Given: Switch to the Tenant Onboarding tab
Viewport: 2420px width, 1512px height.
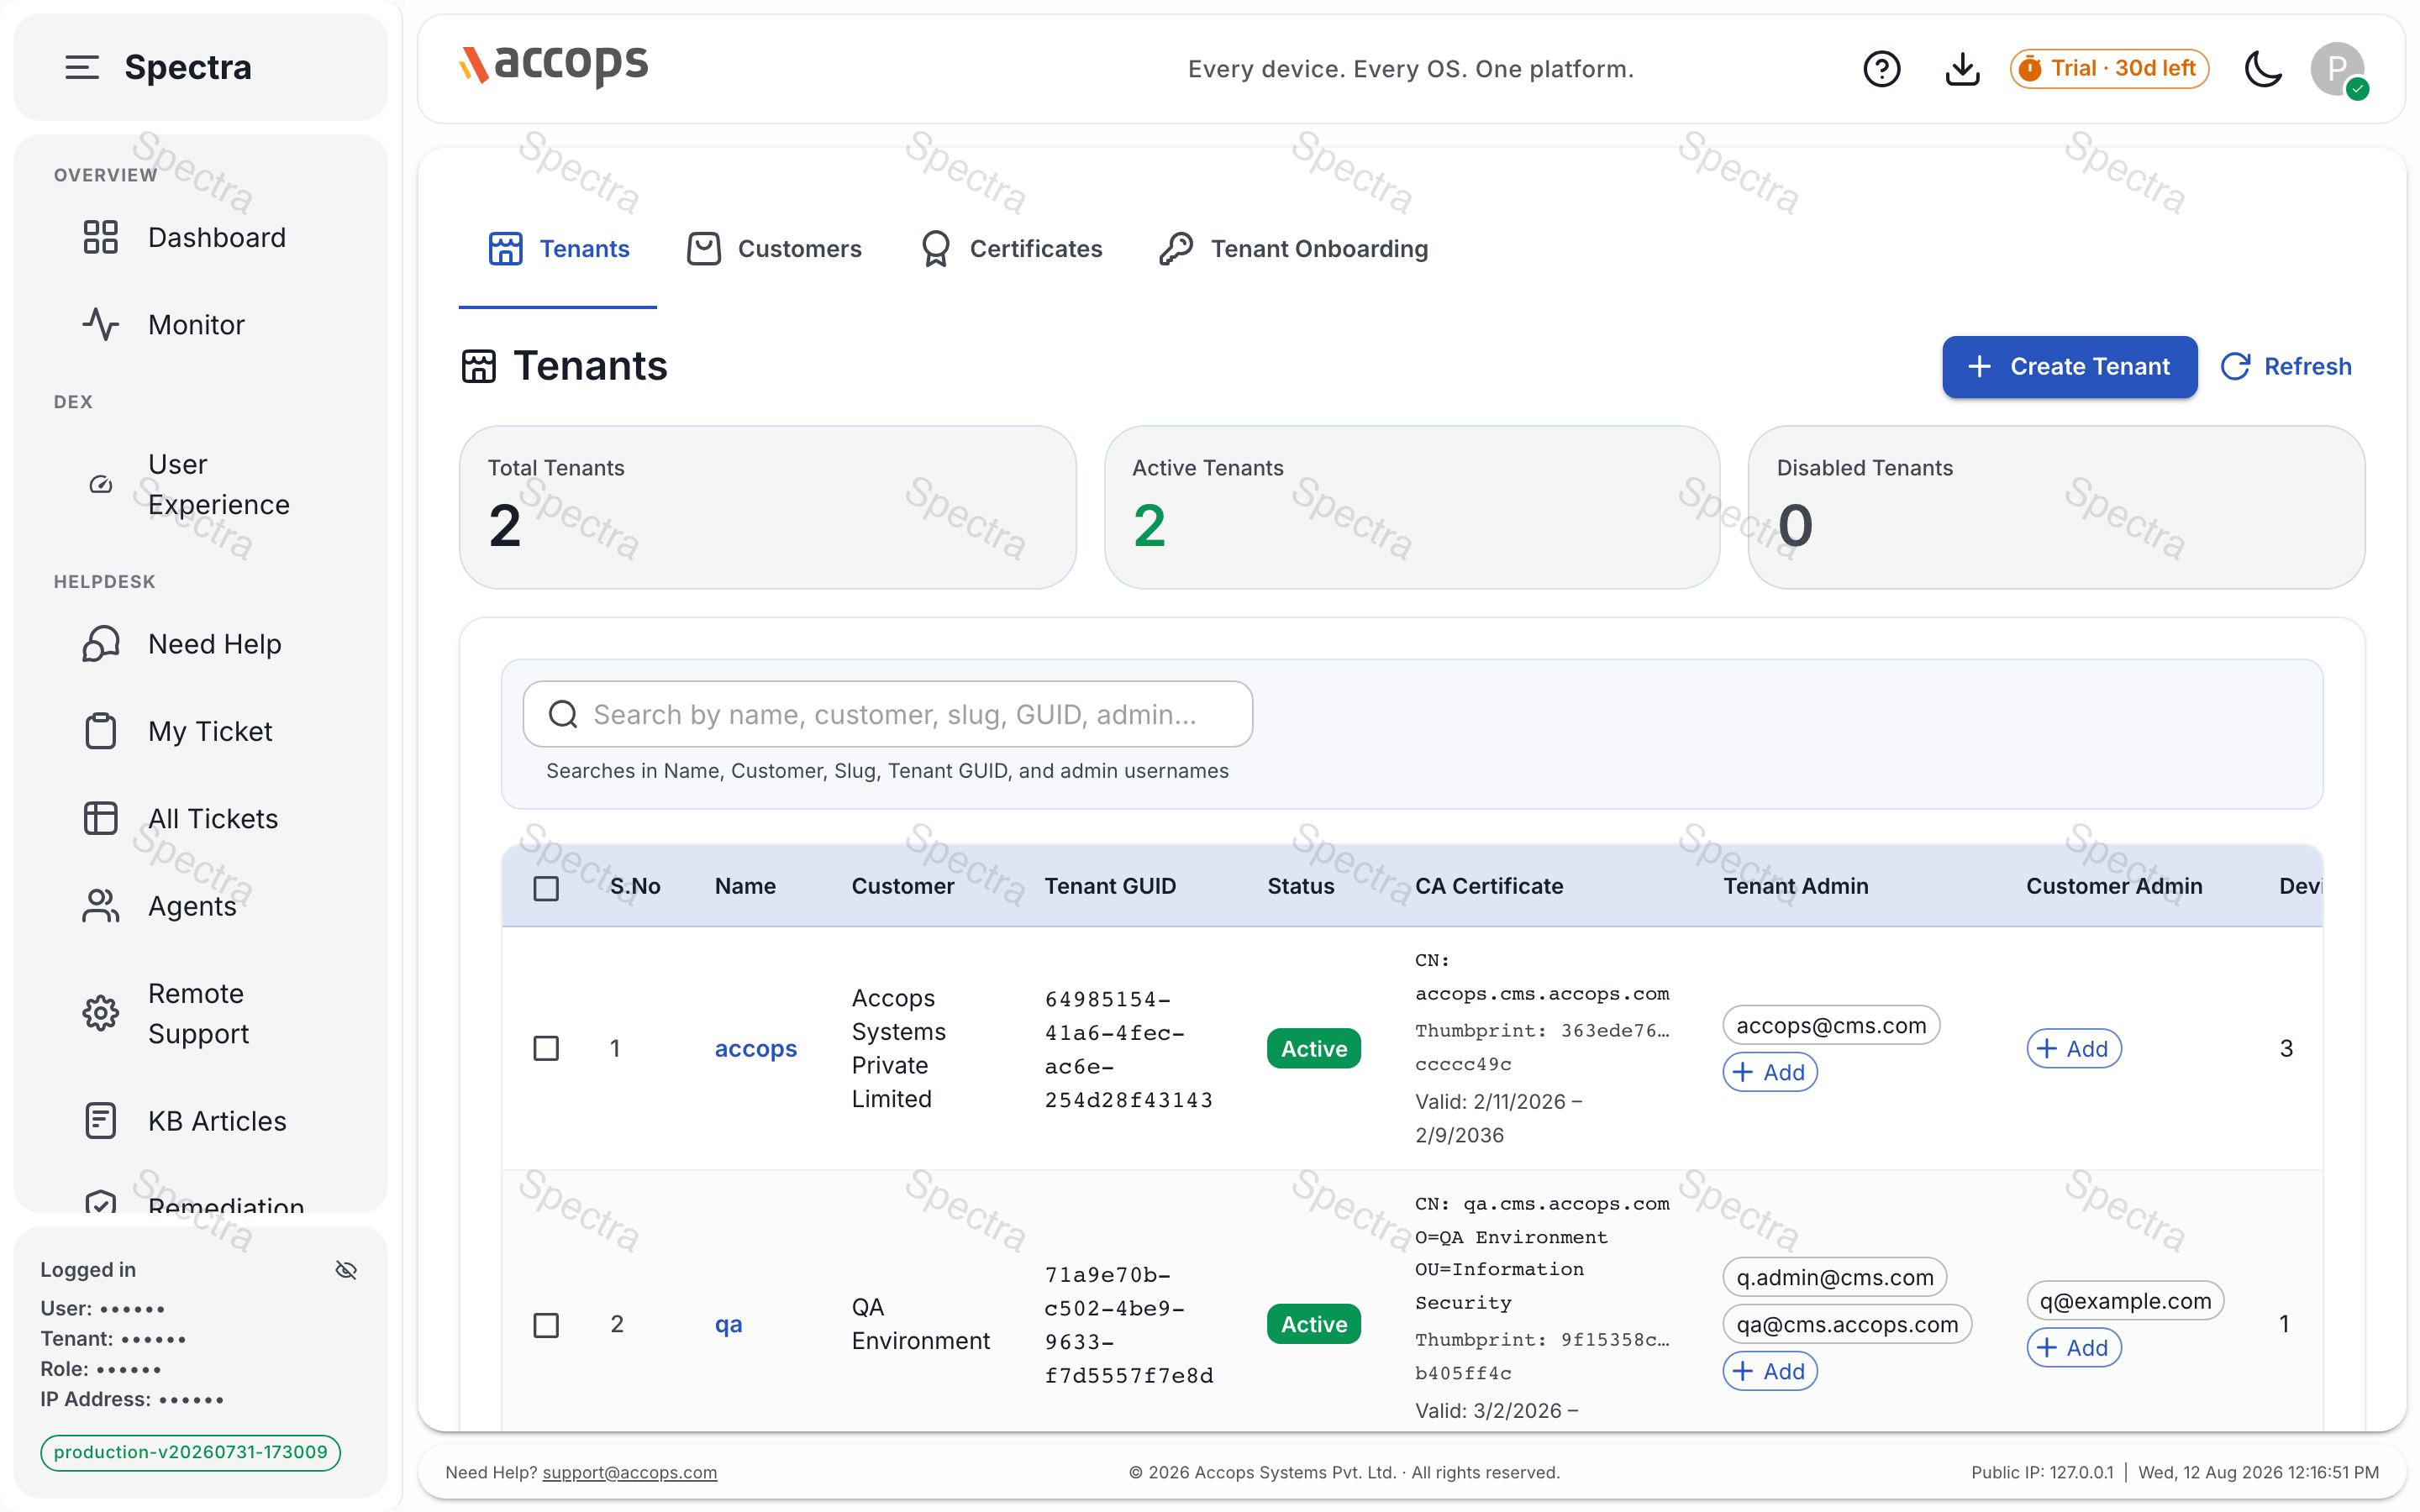Looking at the screenshot, I should pos(1292,249).
